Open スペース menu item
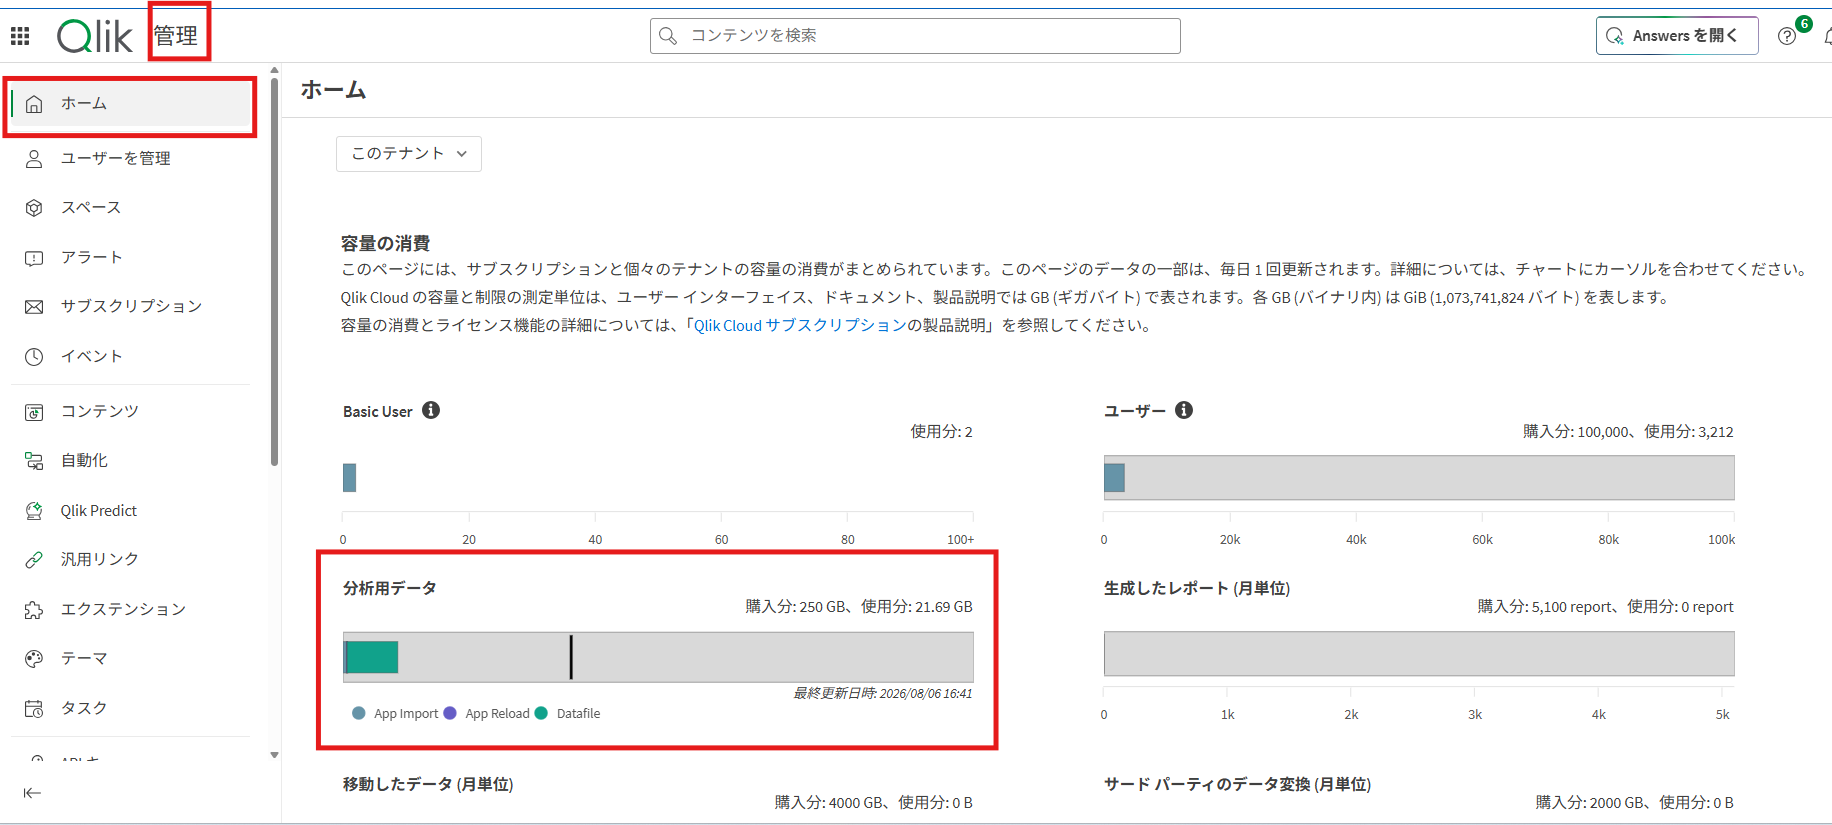The image size is (1832, 825). [x=130, y=208]
